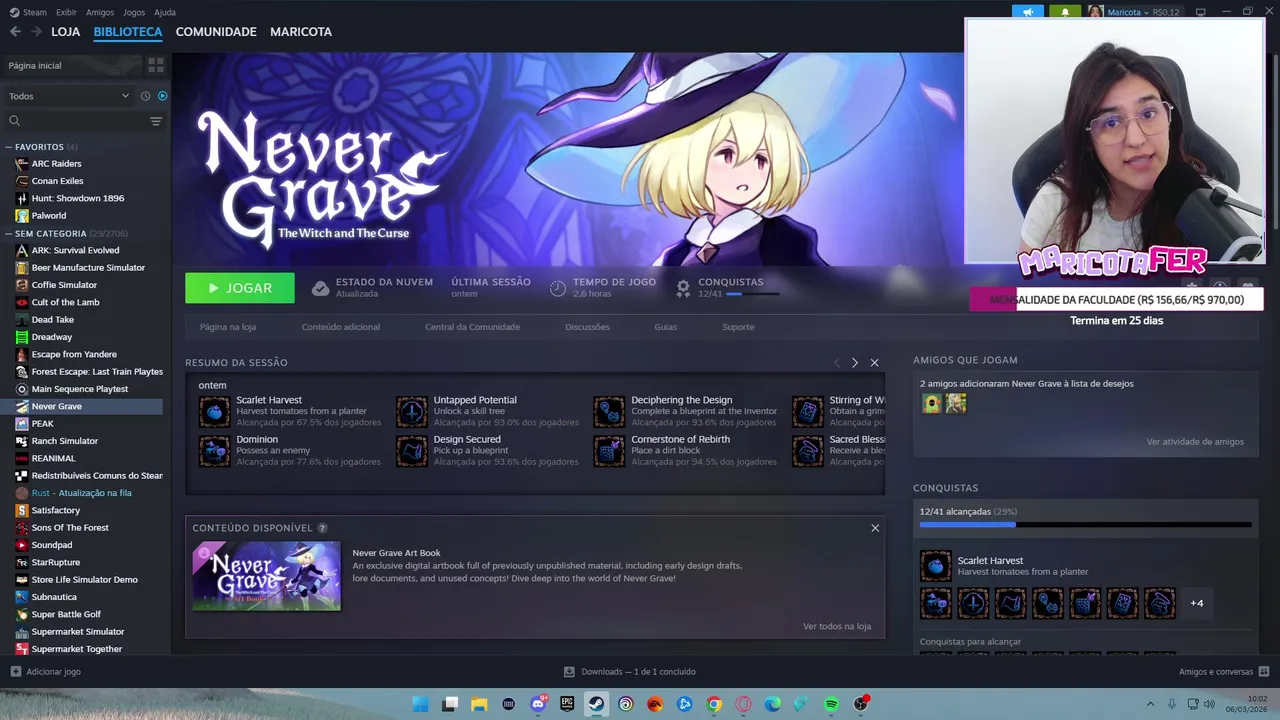Screen dimensions: 1280x720
Task: Open Amigos e conversas panel
Action: pos(1224,672)
